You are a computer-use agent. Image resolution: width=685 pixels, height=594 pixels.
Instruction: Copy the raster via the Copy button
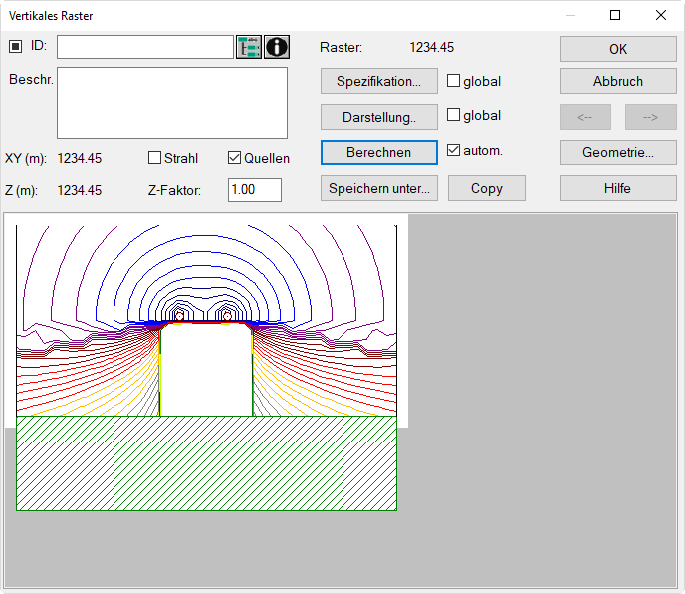(x=487, y=188)
